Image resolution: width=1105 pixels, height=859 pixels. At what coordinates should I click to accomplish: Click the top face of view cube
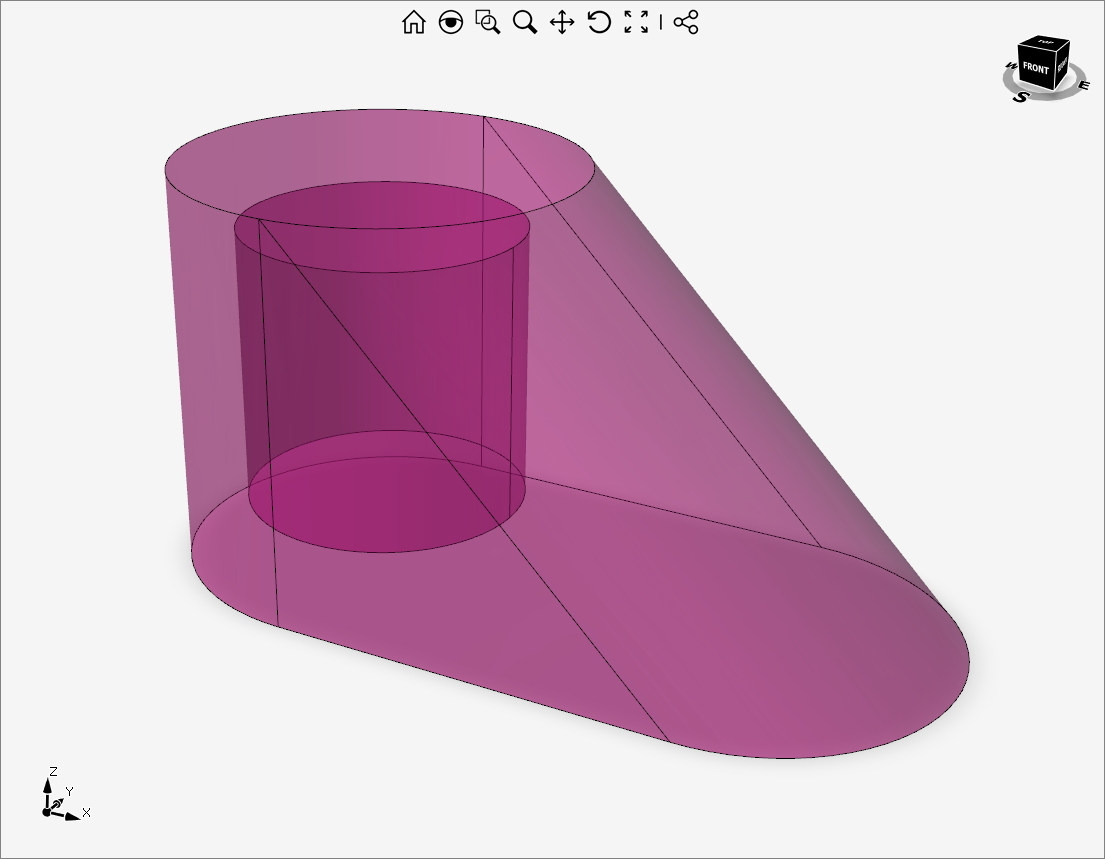point(1045,43)
